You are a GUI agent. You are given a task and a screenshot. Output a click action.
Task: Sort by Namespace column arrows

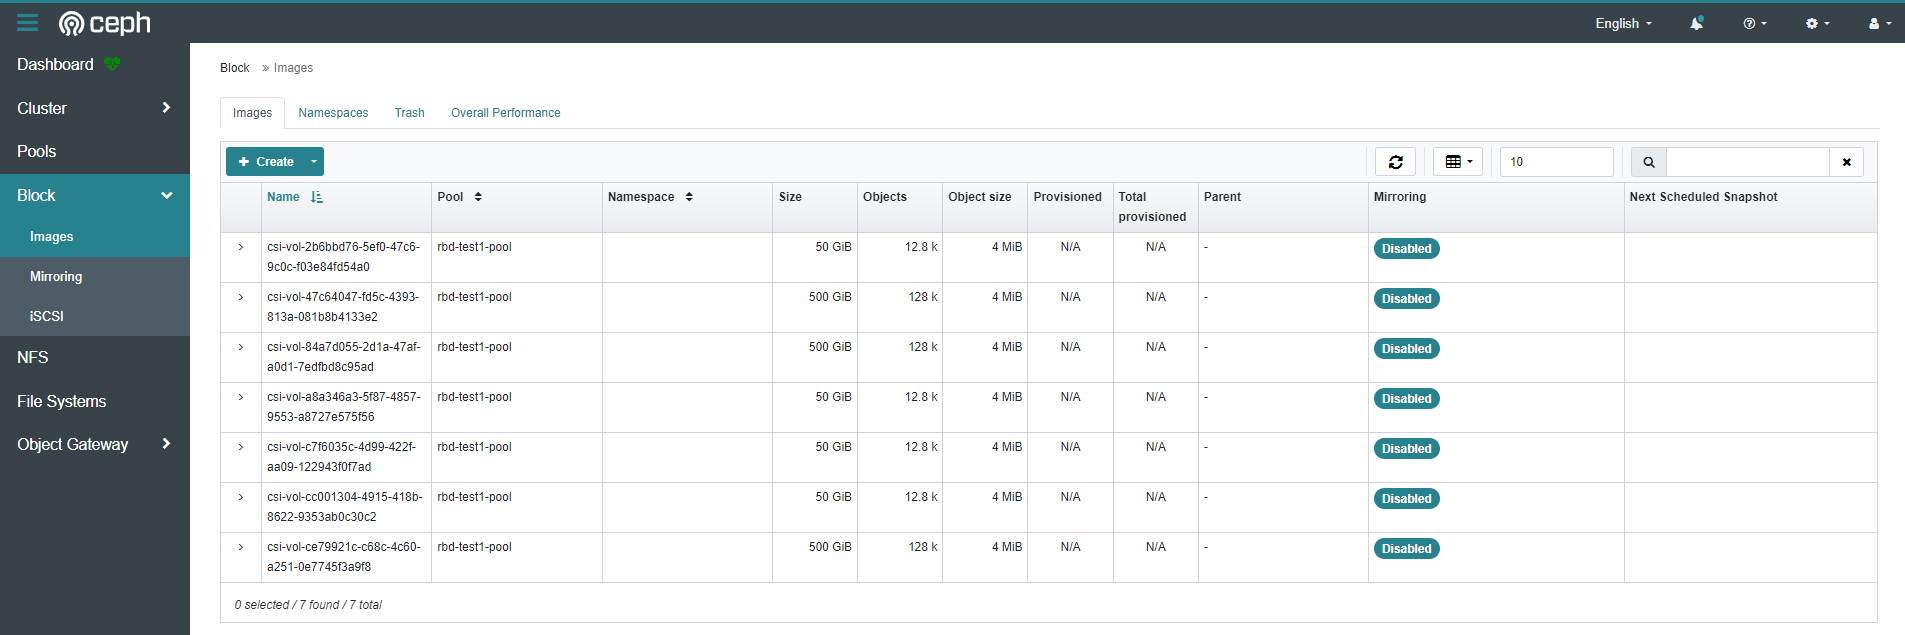click(689, 197)
